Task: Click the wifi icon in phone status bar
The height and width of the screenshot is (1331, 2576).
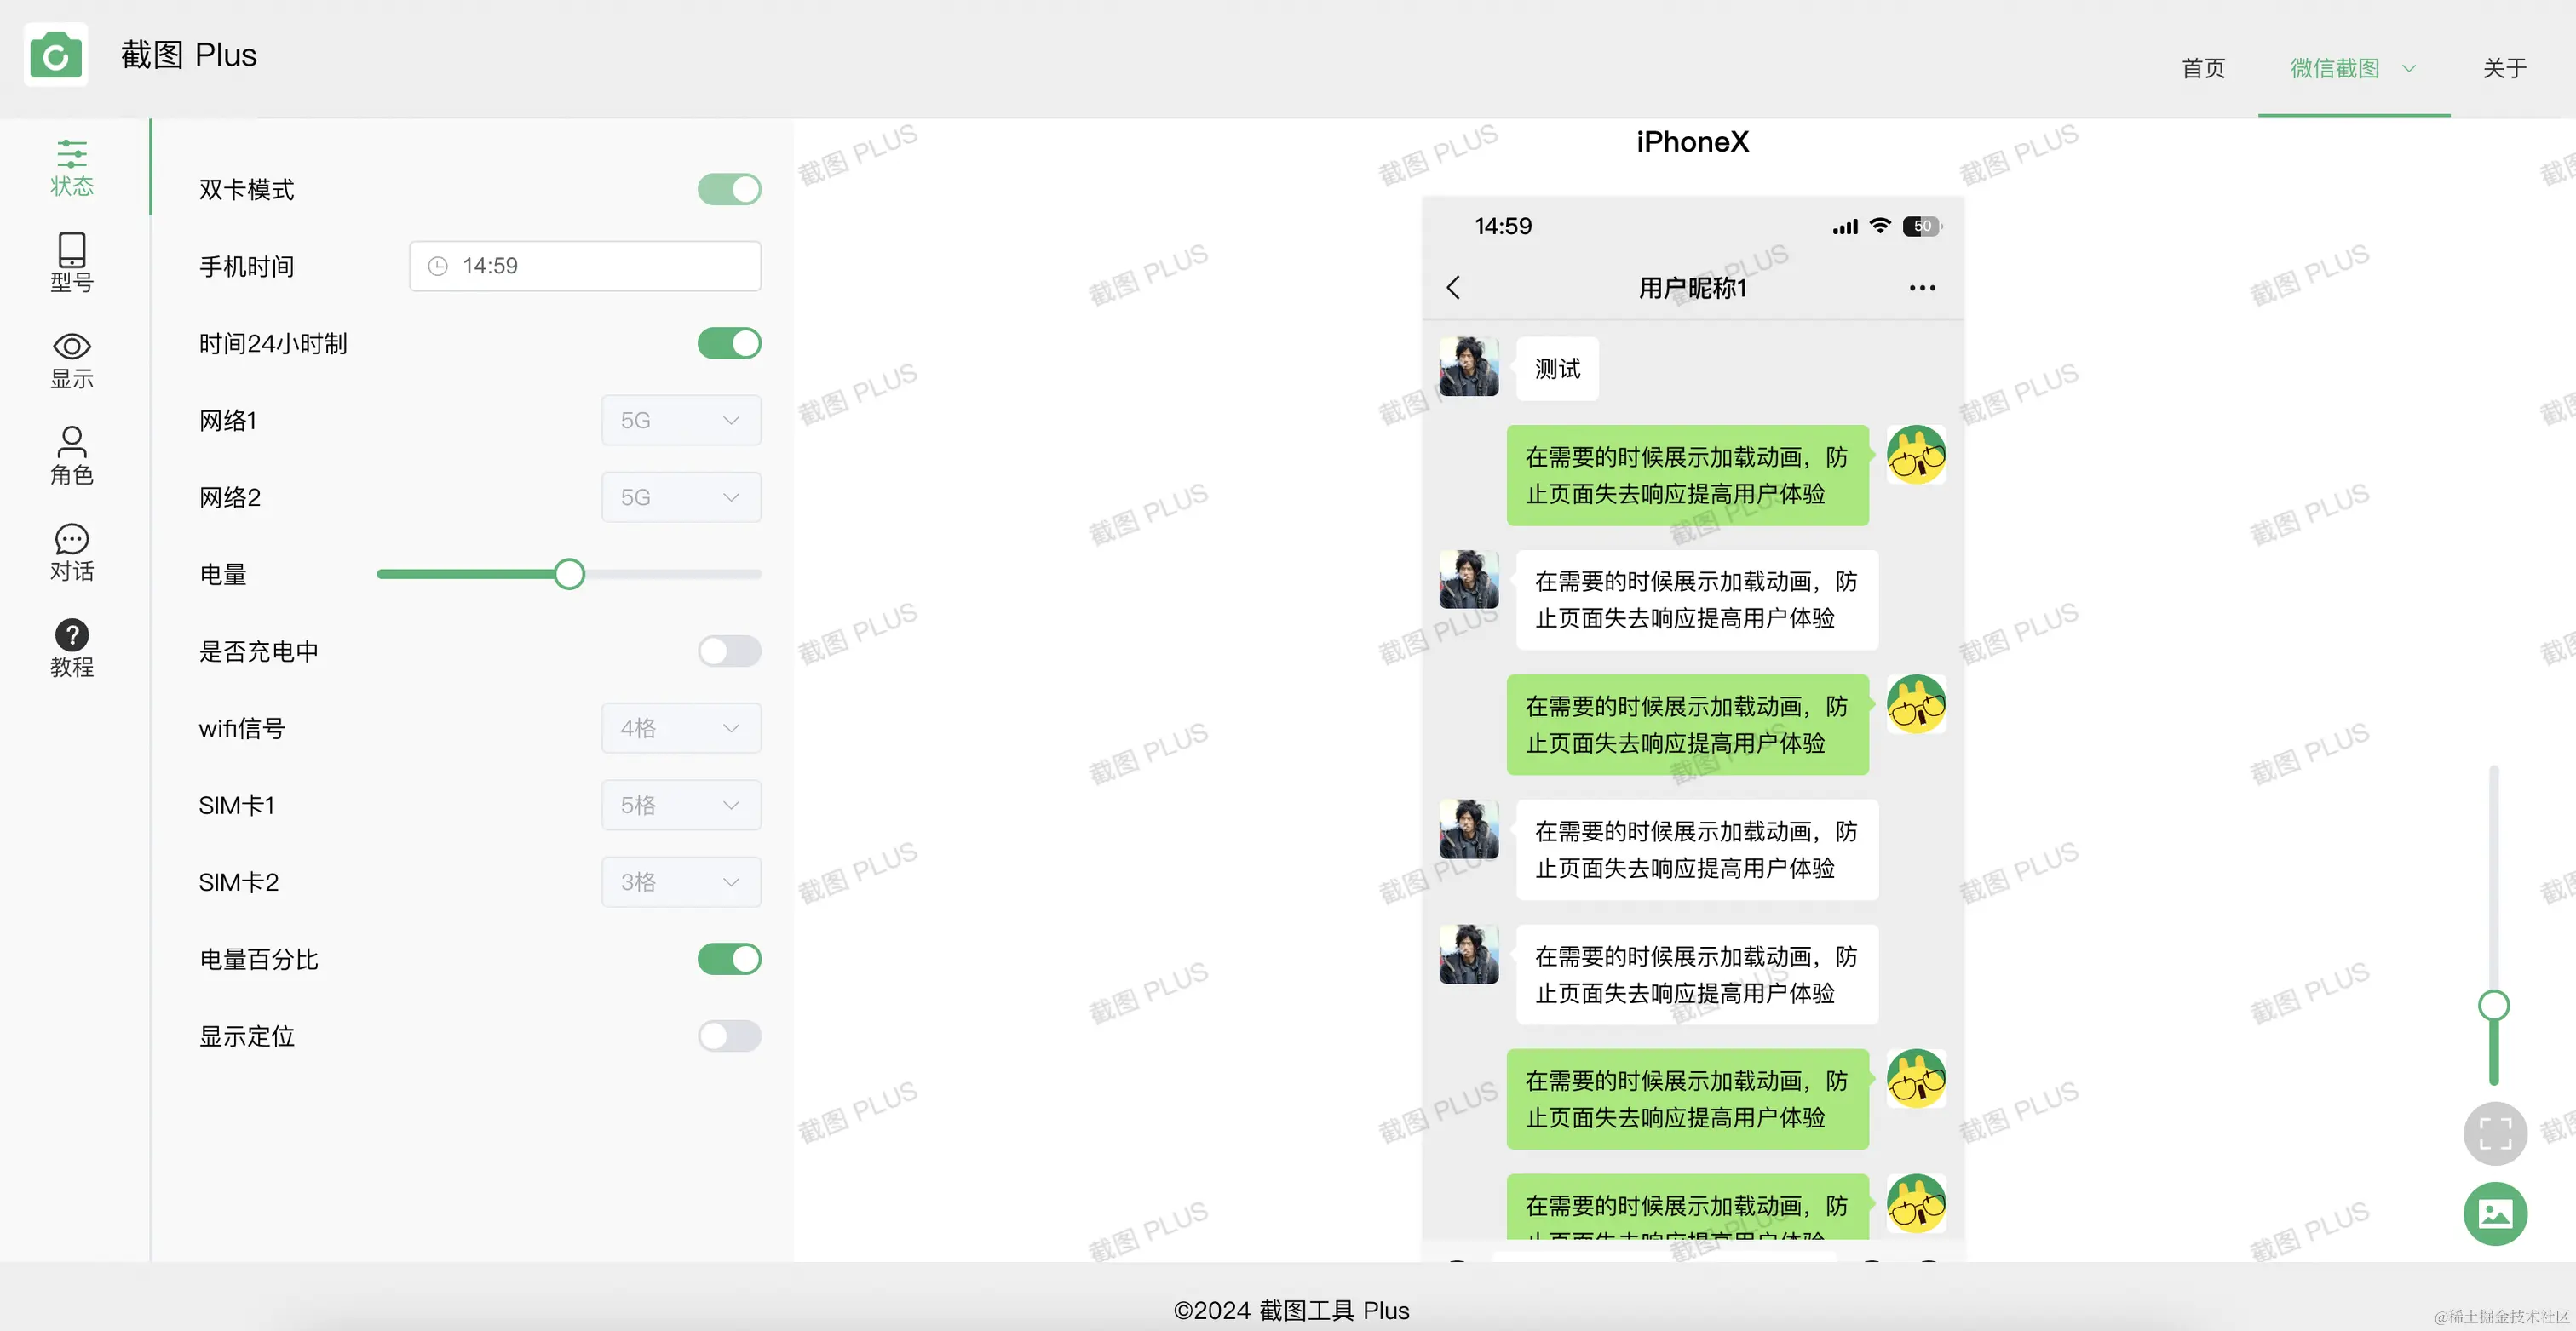Action: tap(1880, 226)
